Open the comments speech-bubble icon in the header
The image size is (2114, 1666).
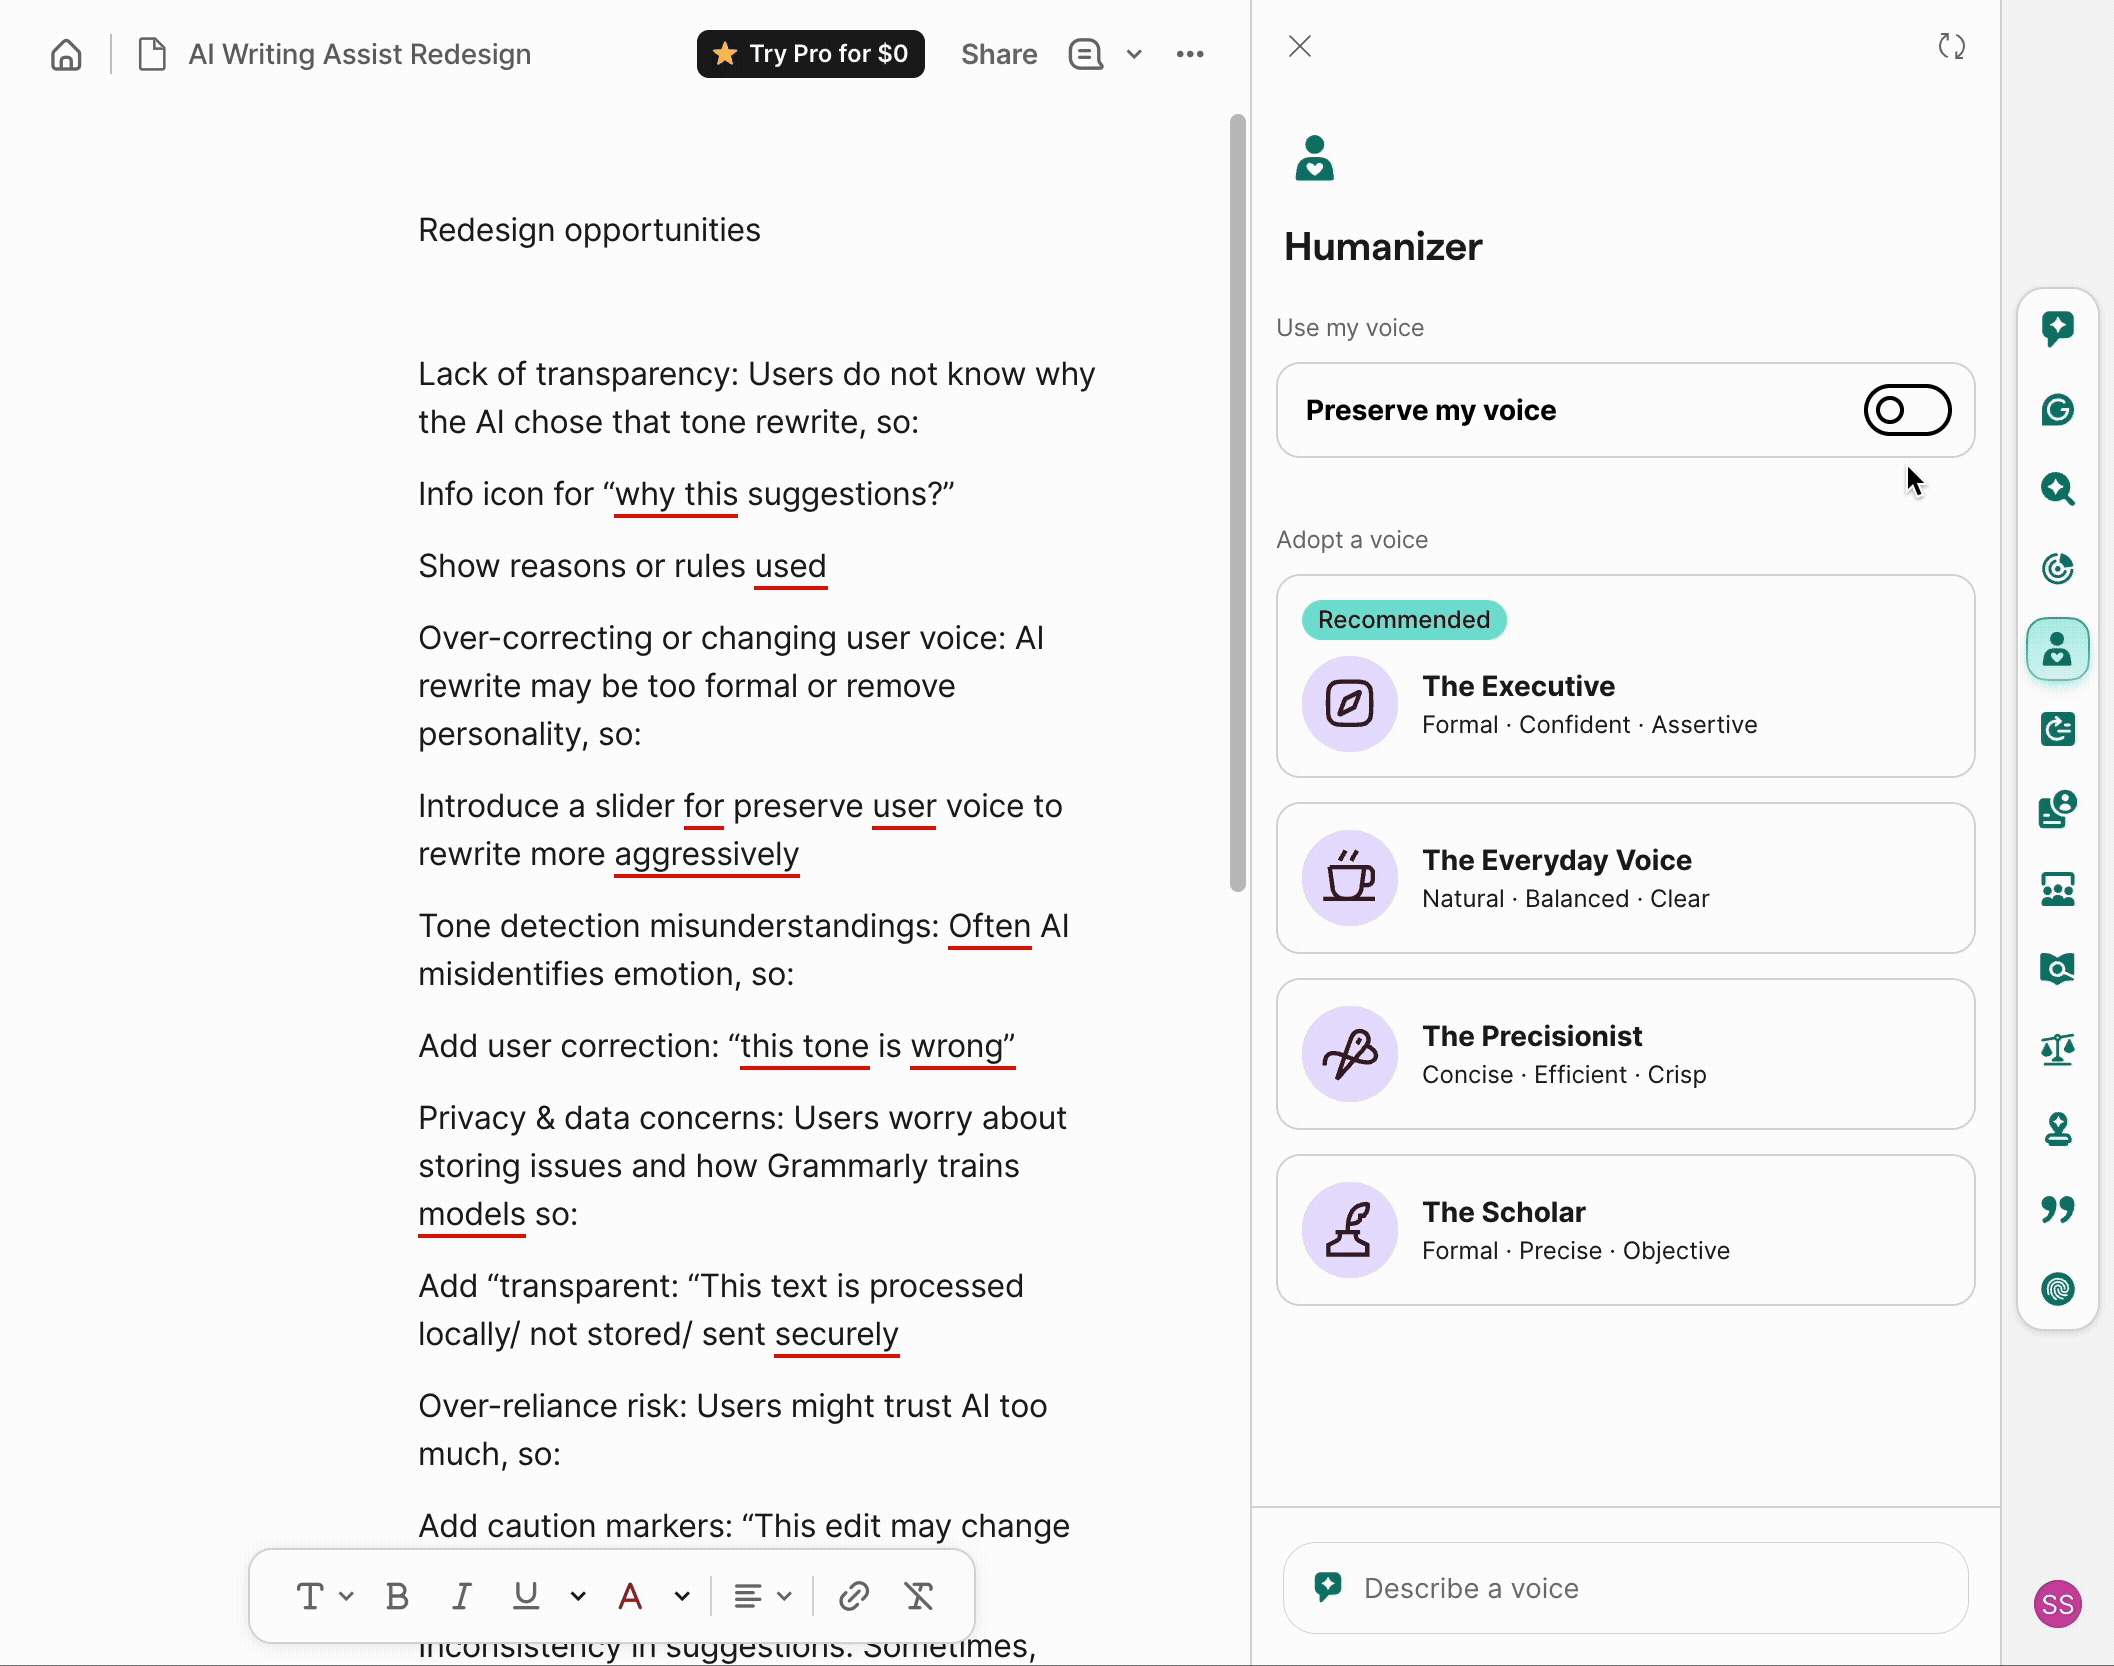(x=1085, y=54)
